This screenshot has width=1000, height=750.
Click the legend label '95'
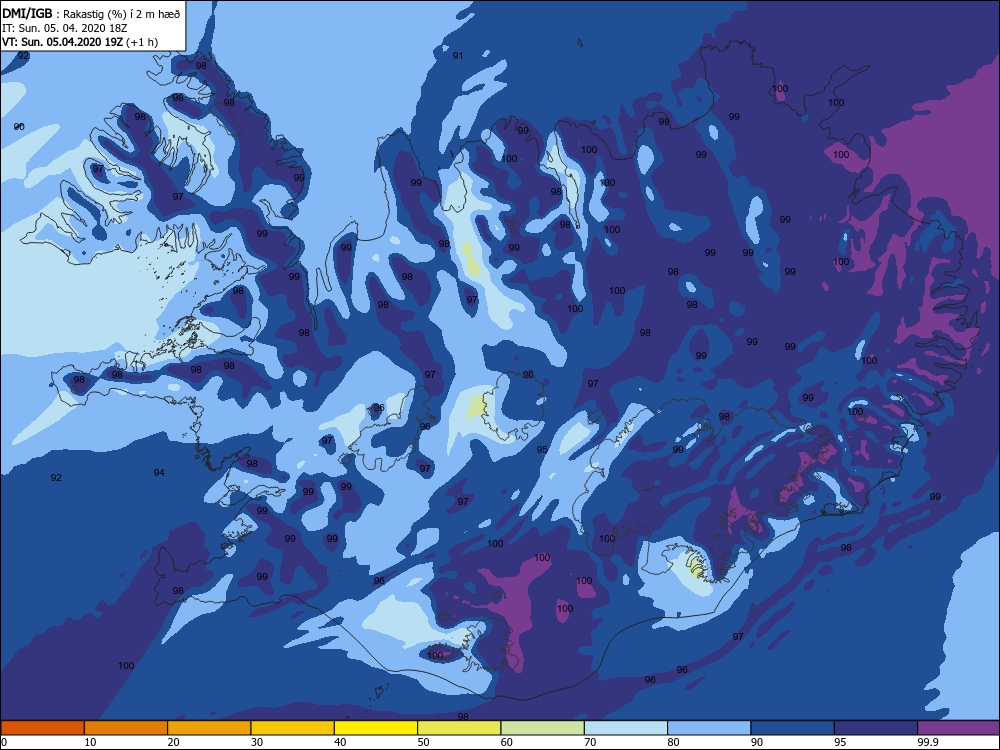point(840,742)
